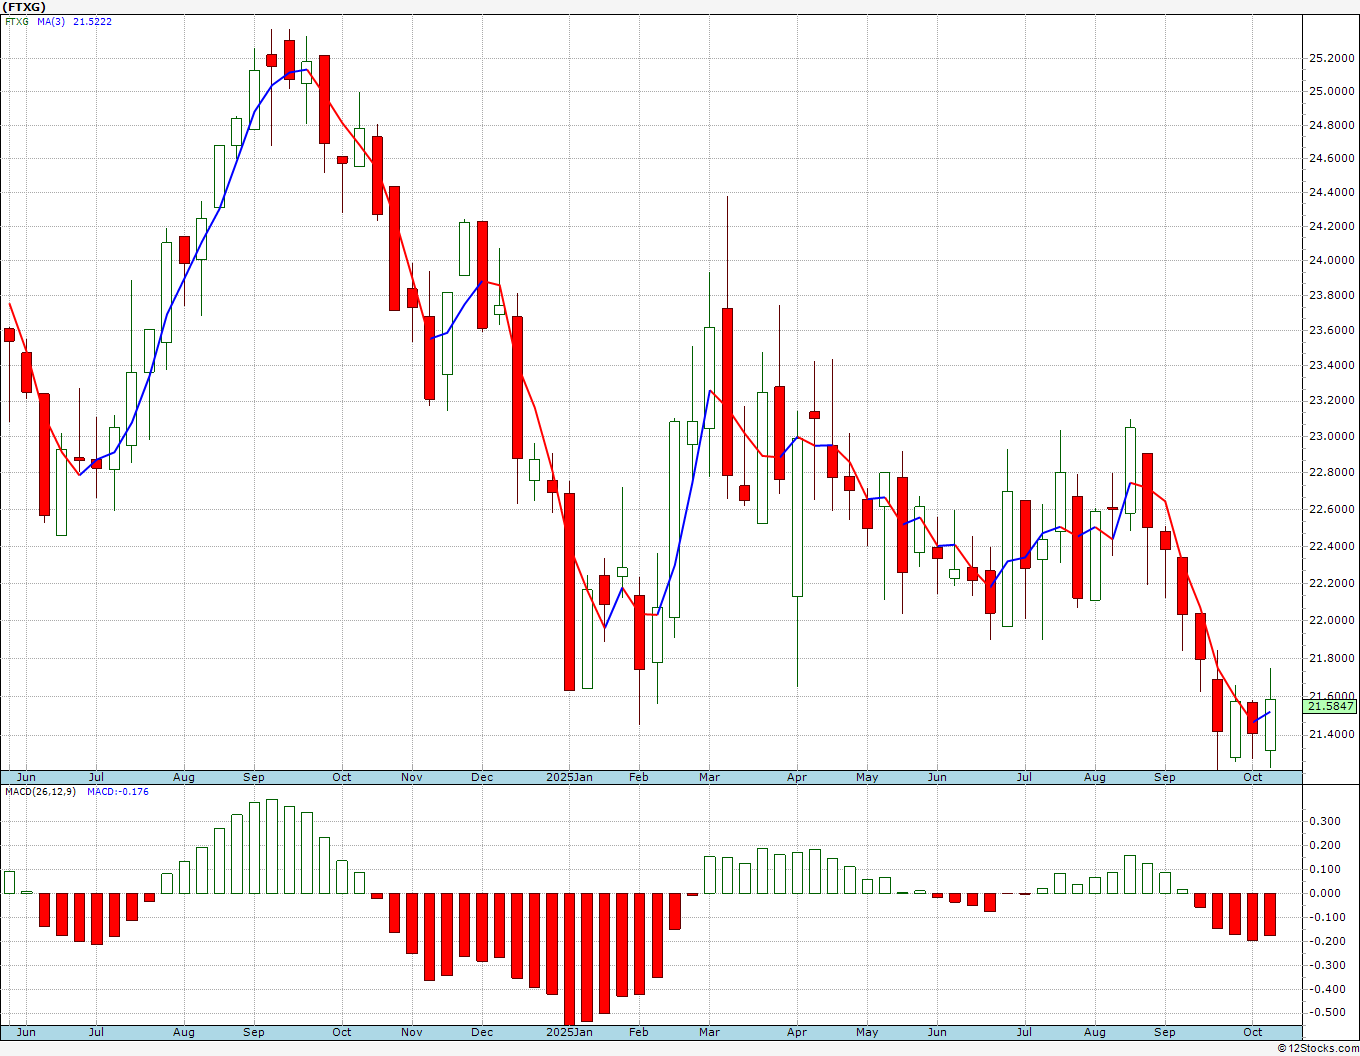Click May on the price chart axis

867,777
